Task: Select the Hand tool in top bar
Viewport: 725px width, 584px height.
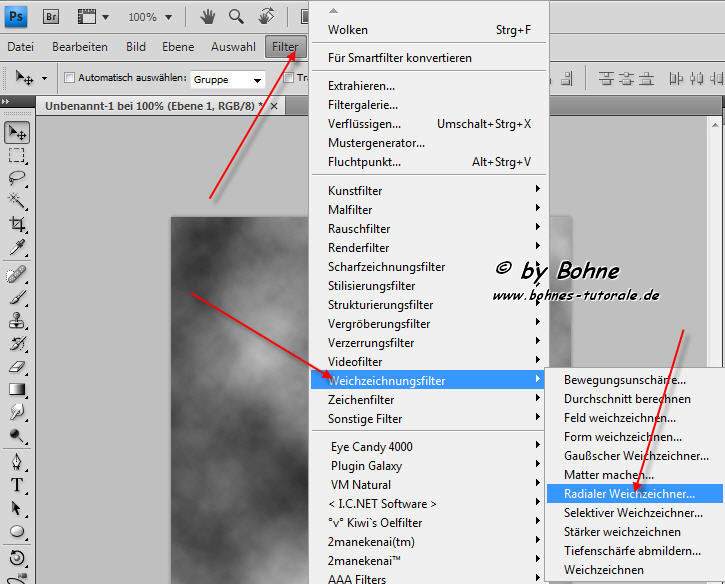Action: pos(208,17)
